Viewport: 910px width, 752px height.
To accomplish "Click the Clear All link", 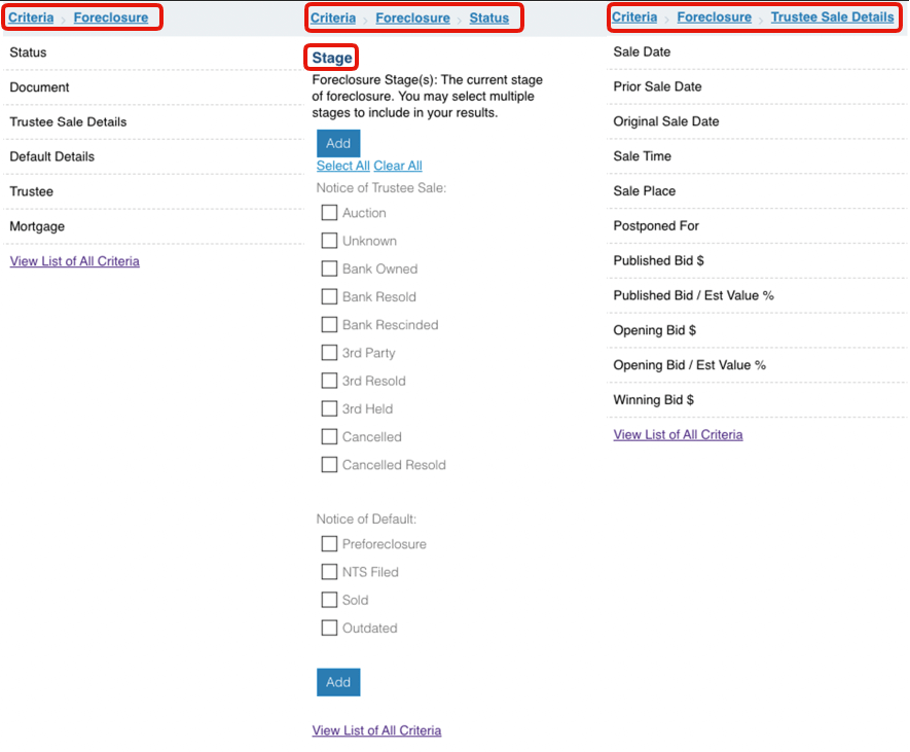I will click(398, 166).
